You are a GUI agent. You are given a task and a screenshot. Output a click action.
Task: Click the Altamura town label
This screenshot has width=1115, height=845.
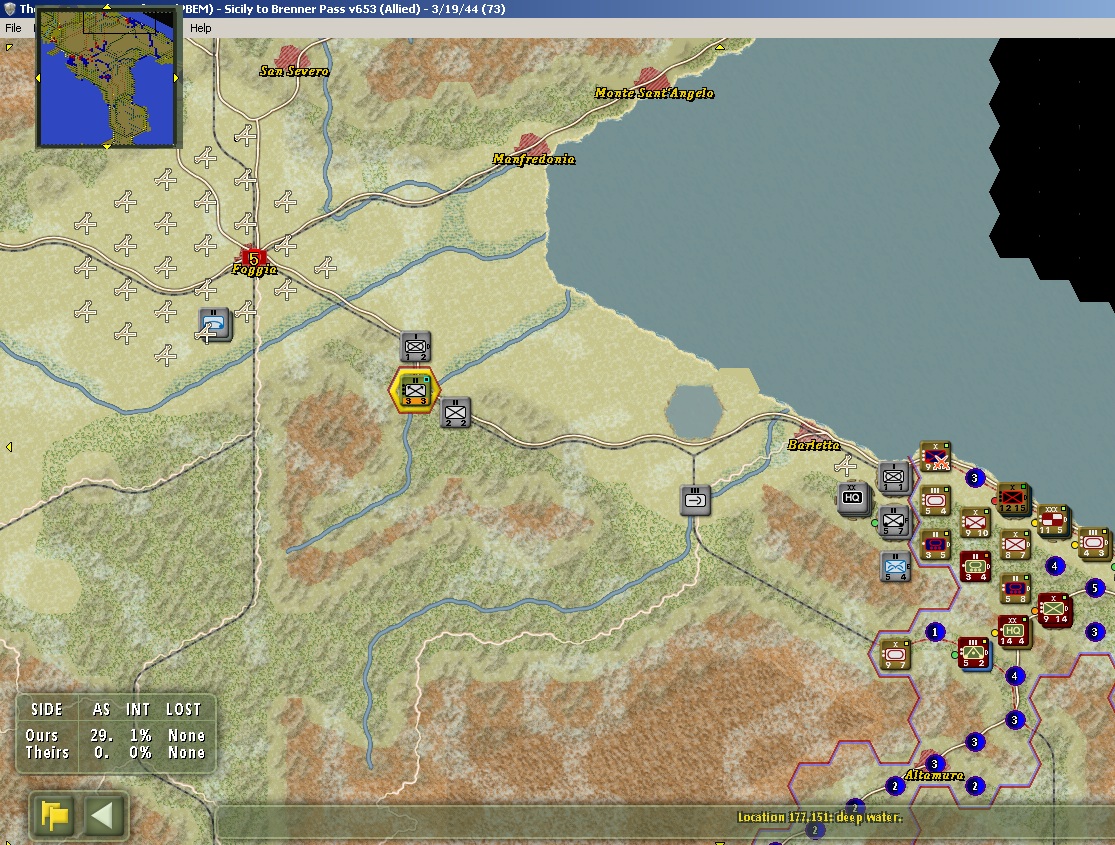pyautogui.click(x=934, y=775)
